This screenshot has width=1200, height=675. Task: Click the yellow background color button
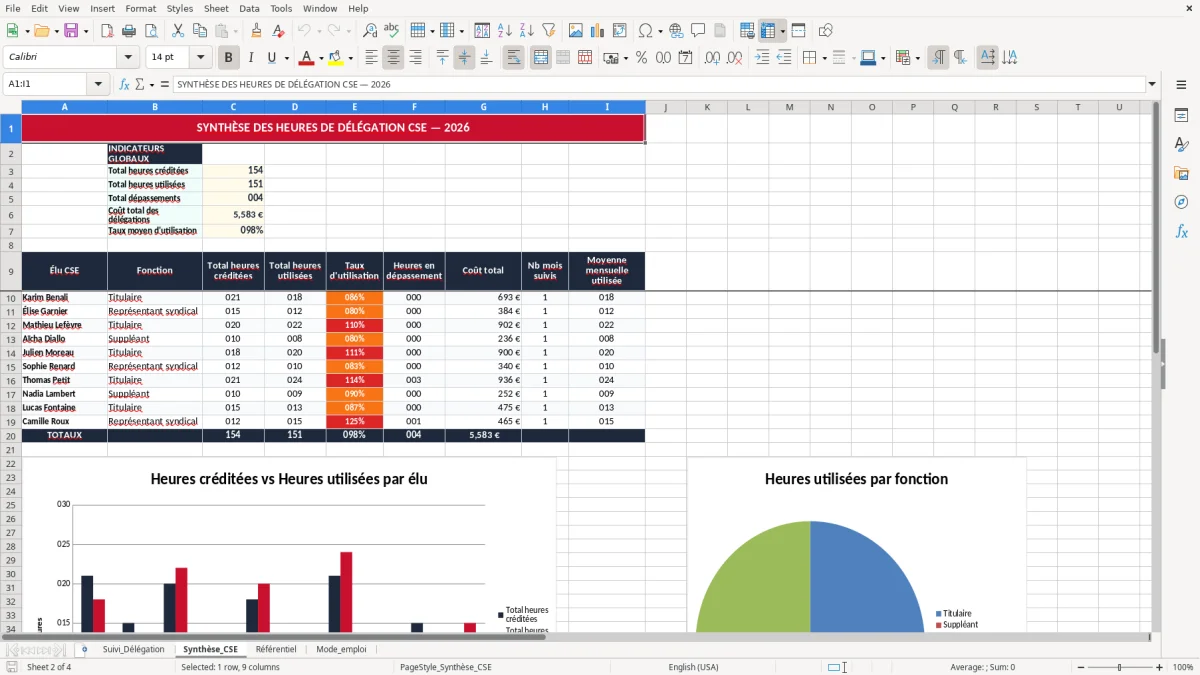click(336, 58)
